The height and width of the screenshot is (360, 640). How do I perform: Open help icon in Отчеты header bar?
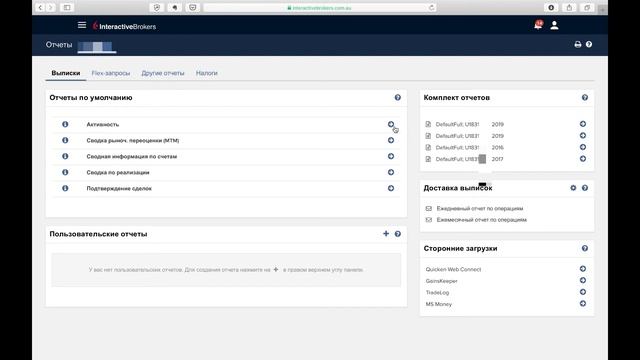tap(589, 44)
